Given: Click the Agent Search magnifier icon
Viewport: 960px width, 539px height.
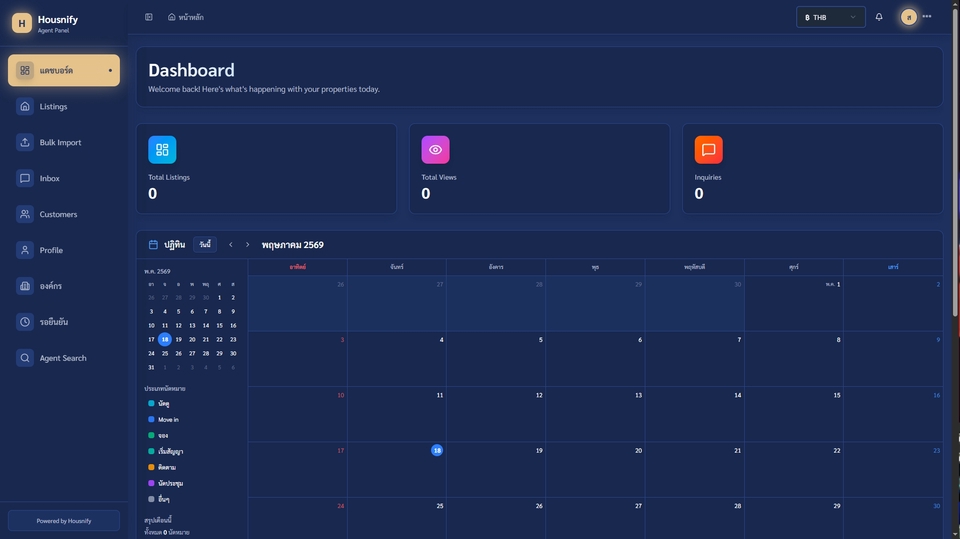Looking at the screenshot, I should [24, 358].
